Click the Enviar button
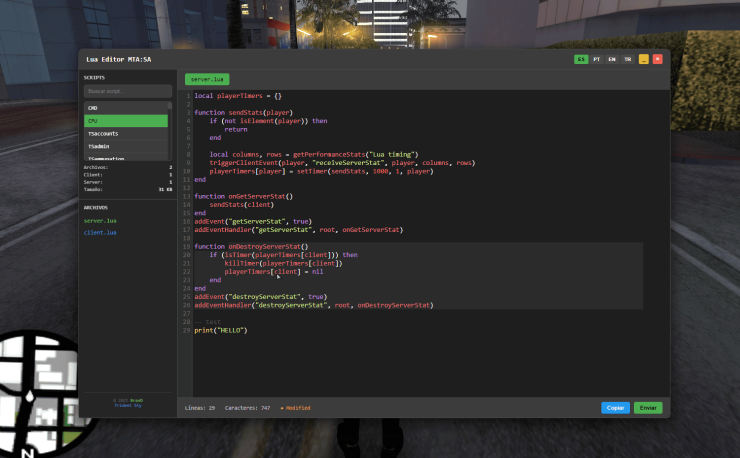Image resolution: width=740 pixels, height=458 pixels. tap(648, 408)
